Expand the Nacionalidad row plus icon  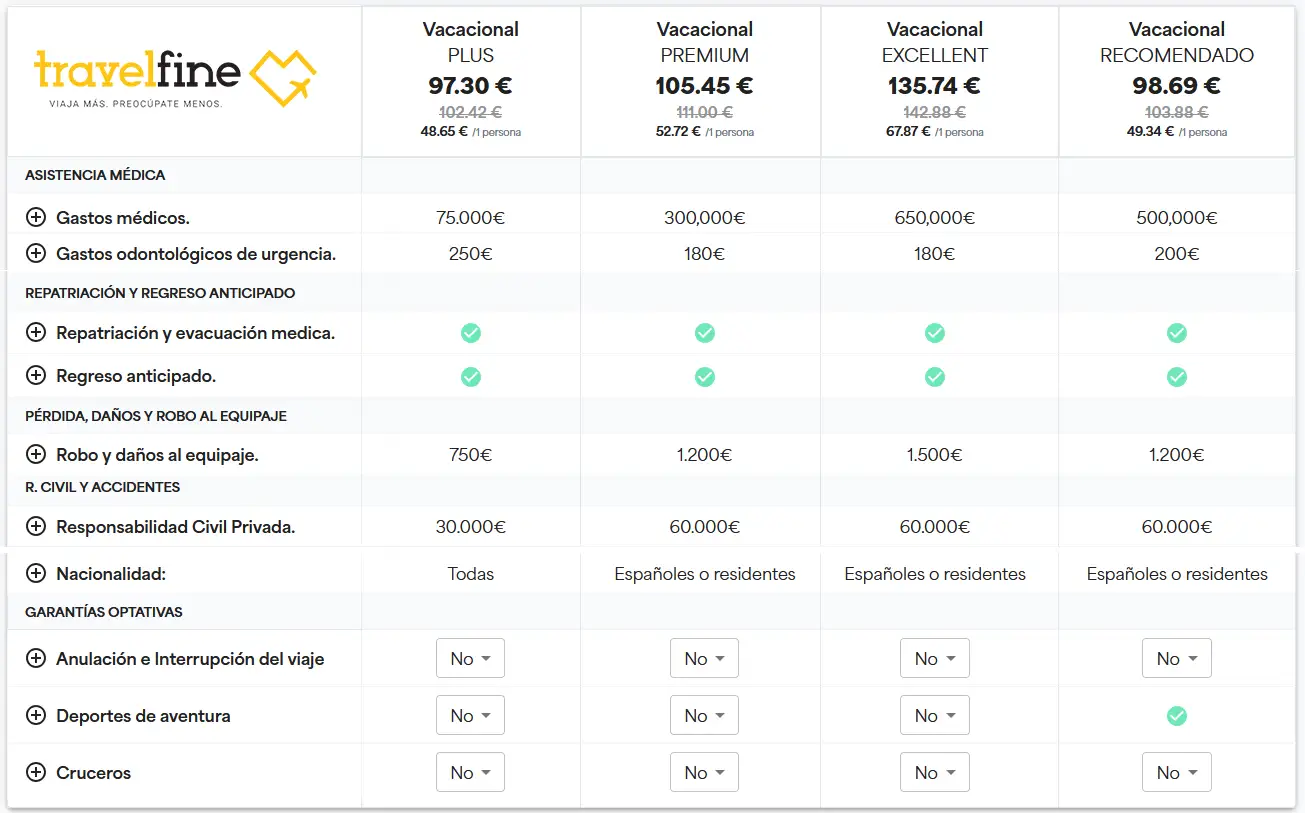click(36, 574)
